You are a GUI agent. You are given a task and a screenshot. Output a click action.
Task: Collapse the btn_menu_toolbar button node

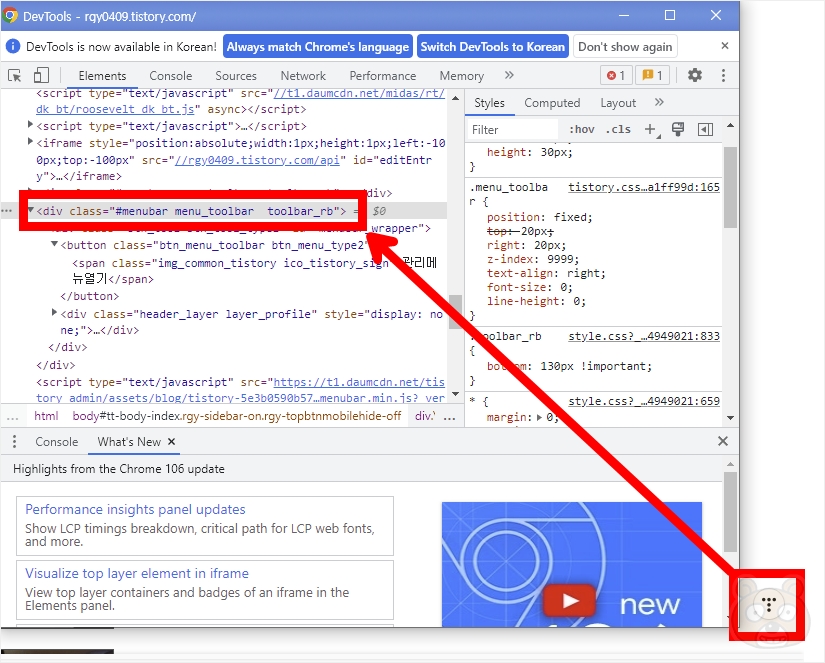(54, 245)
